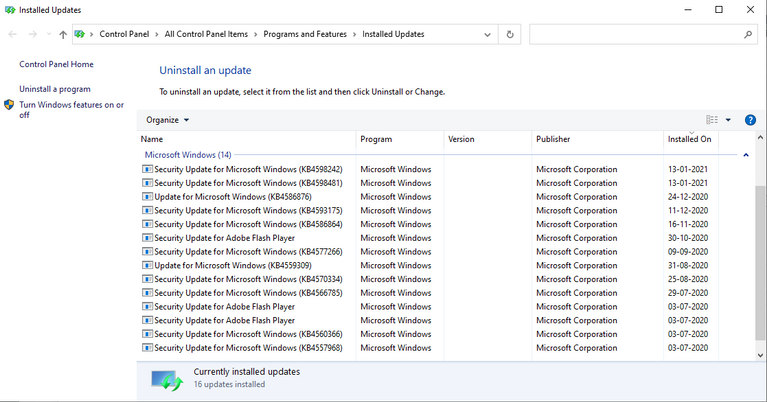The width and height of the screenshot is (767, 402).
Task: Click the search magnifier icon
Action: pos(748,35)
